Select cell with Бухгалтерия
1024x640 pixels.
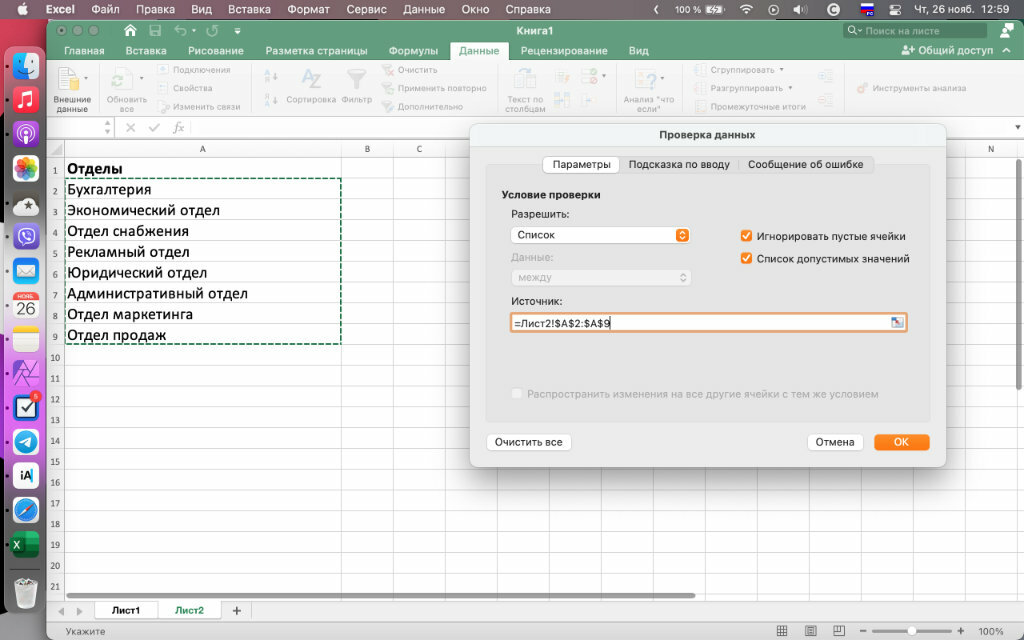[x=202, y=189]
